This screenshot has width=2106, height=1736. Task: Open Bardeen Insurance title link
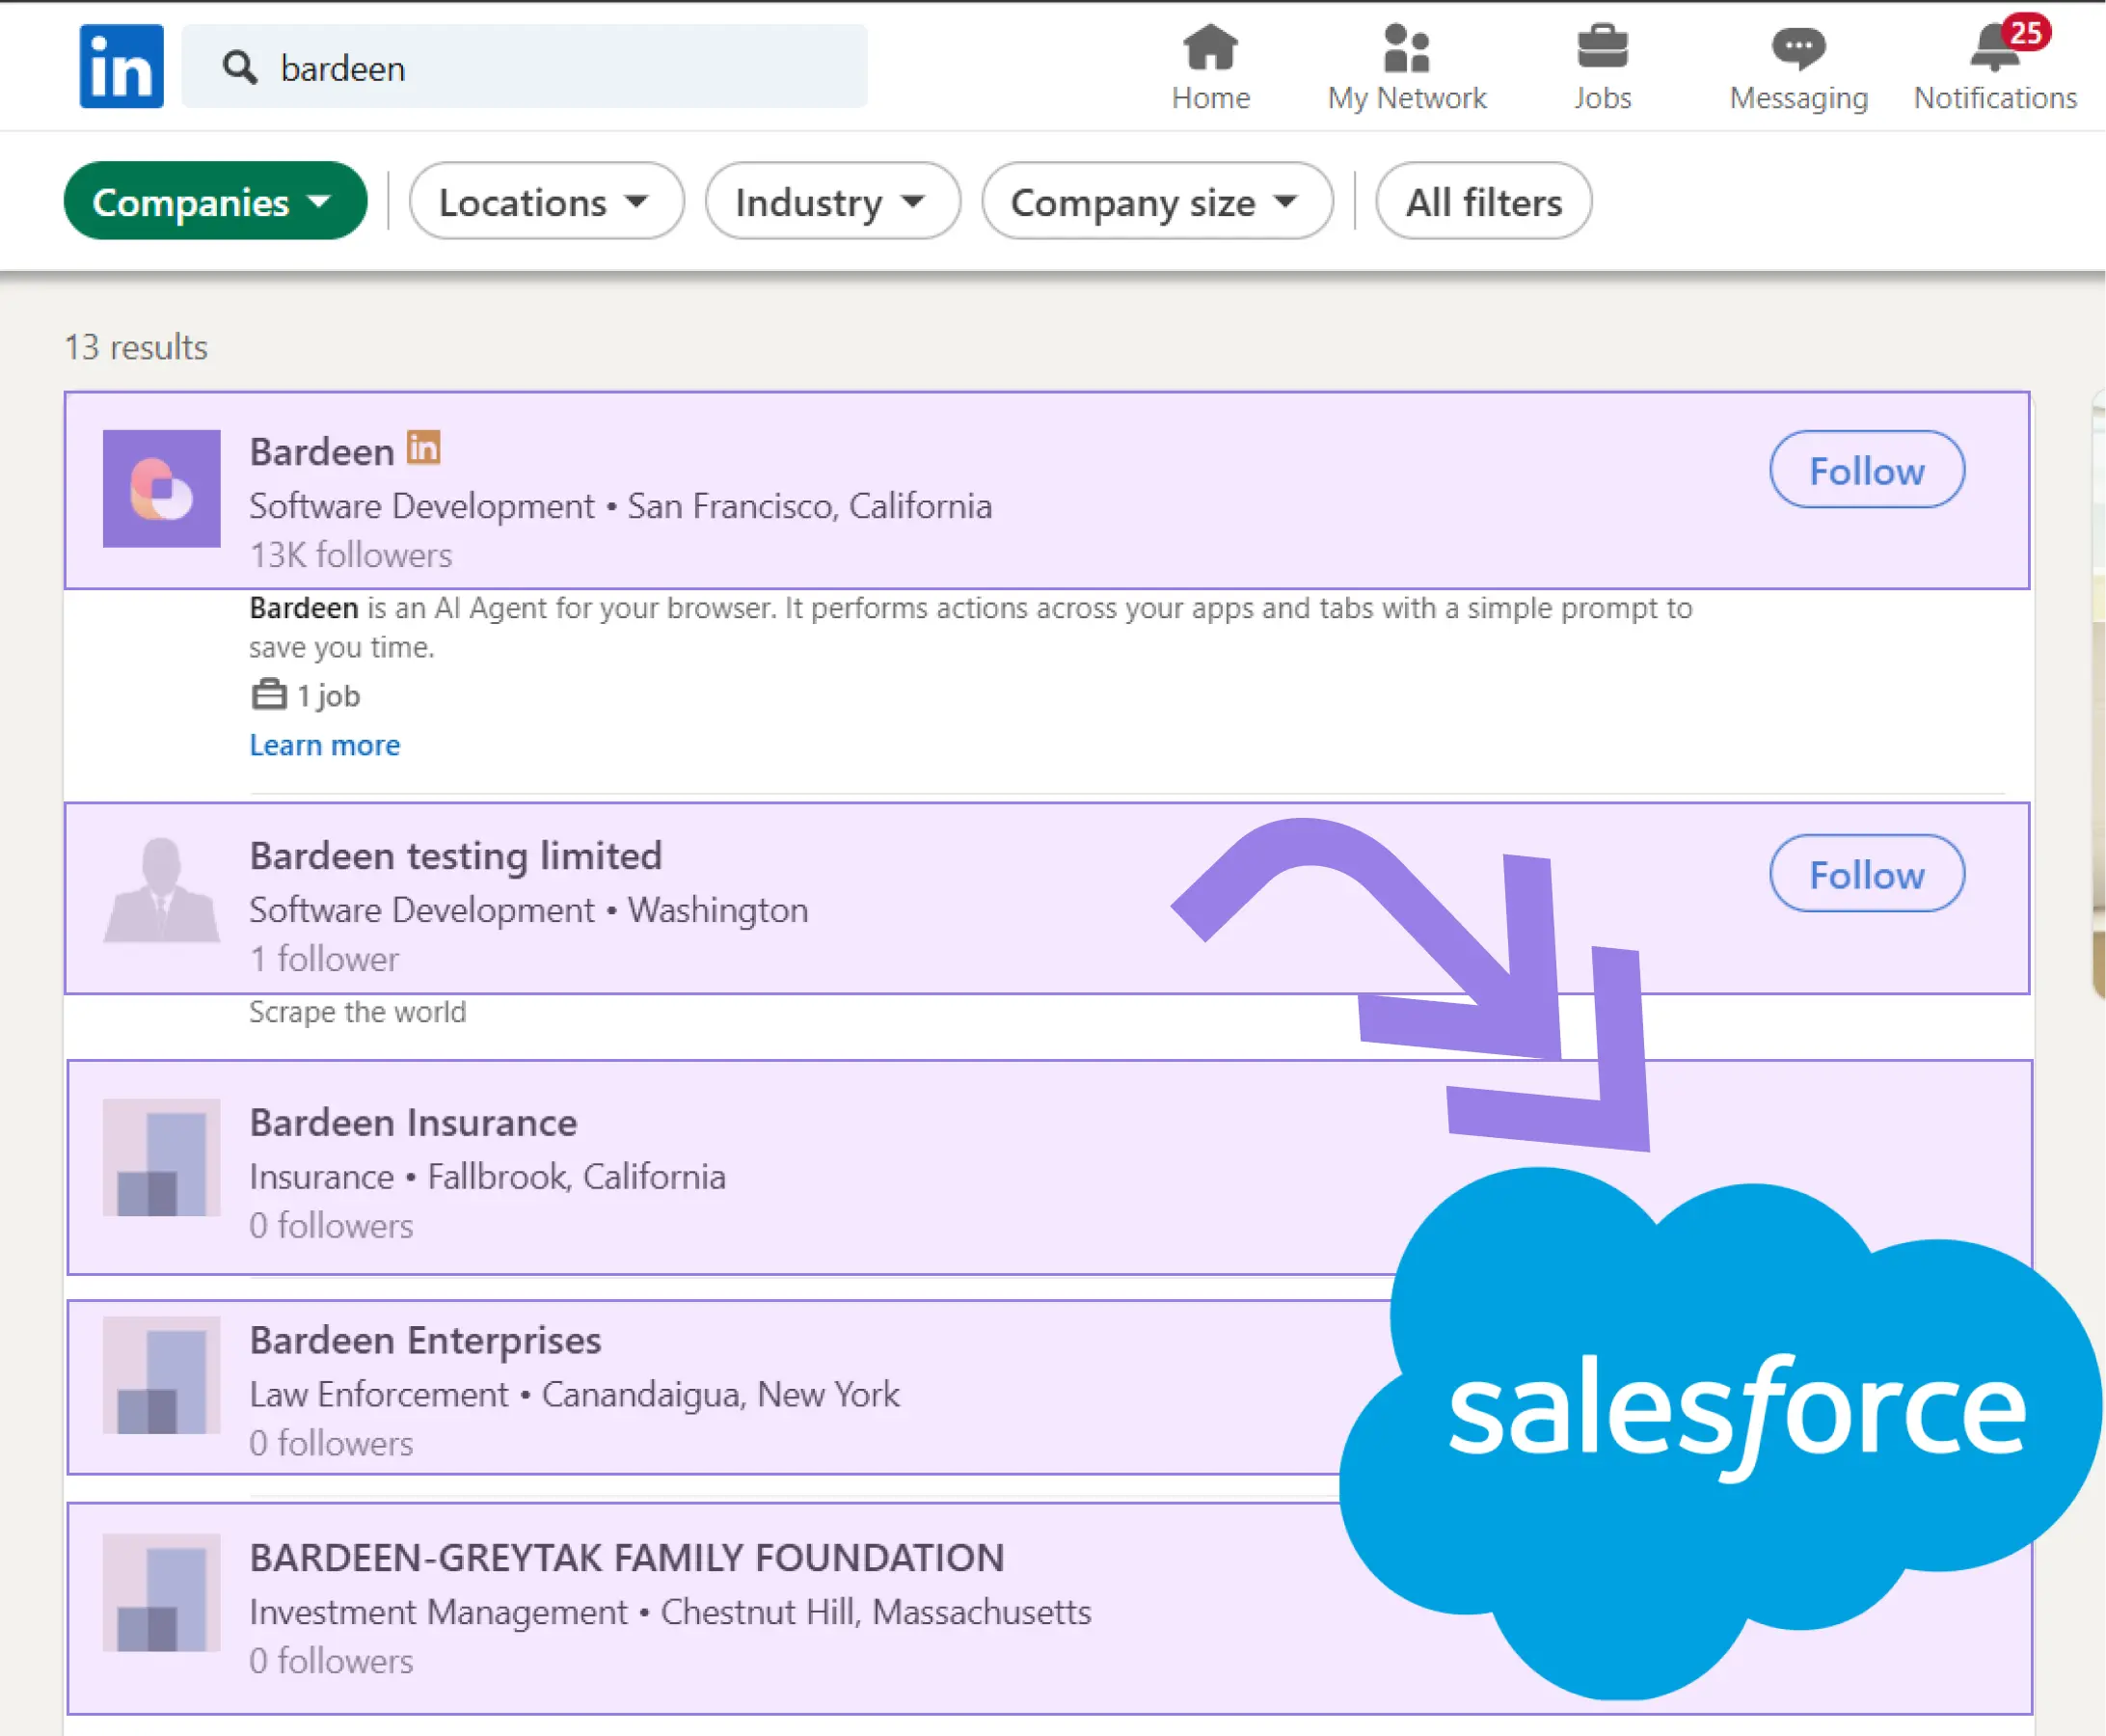[x=413, y=1122]
